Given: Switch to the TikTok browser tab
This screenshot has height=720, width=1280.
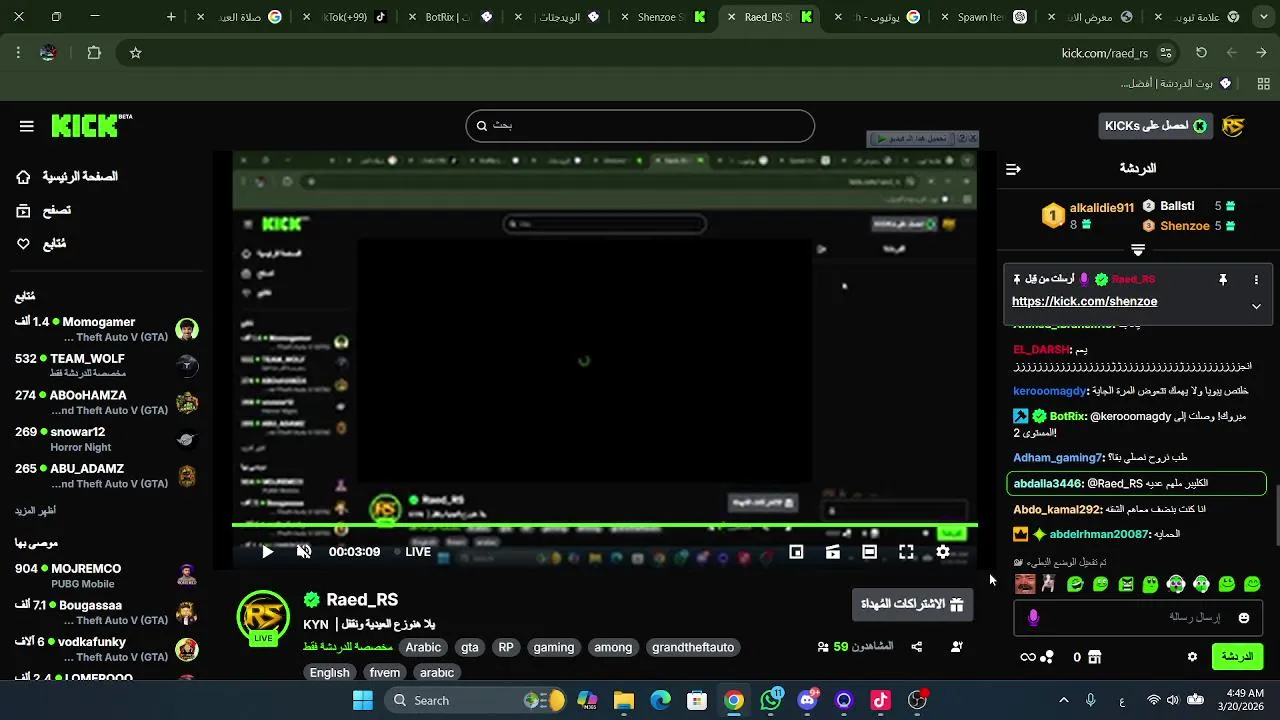Looking at the screenshot, I should [x=345, y=17].
